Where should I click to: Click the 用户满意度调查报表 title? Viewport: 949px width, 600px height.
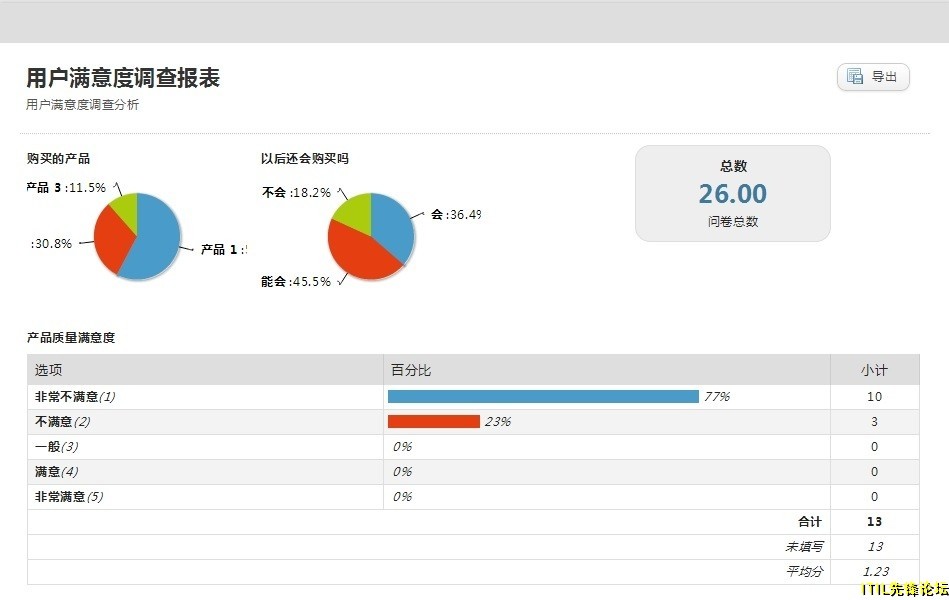pyautogui.click(x=123, y=78)
